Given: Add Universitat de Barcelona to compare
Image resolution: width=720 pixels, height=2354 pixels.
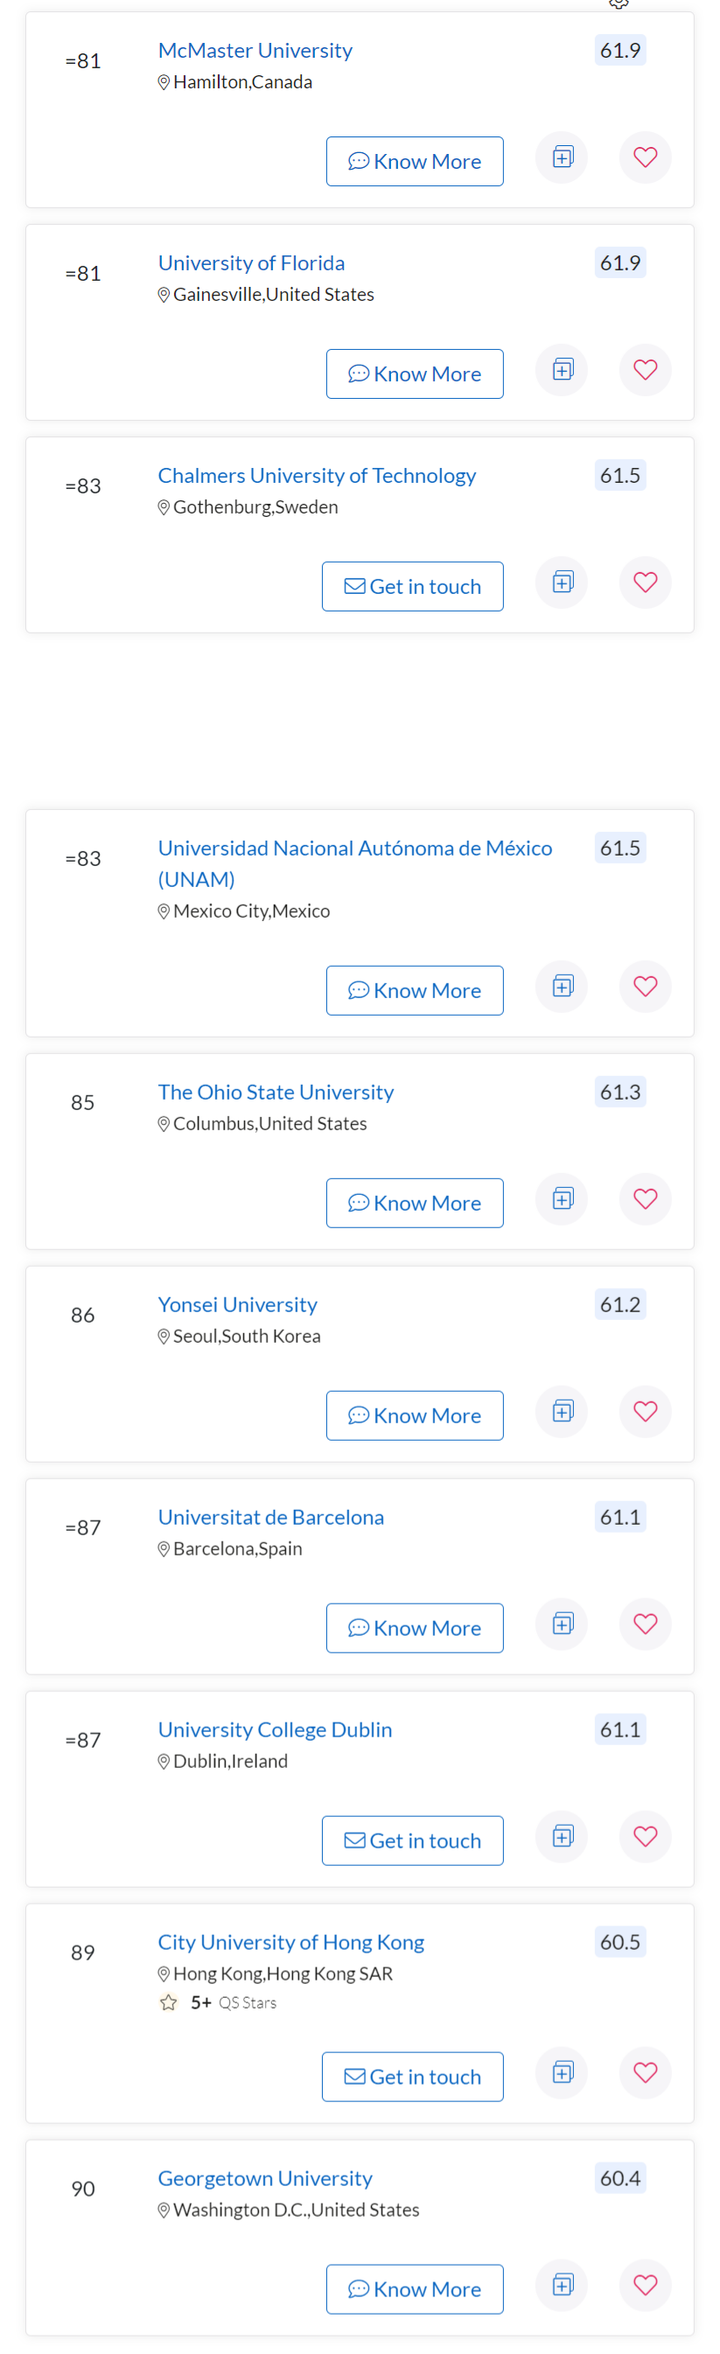Looking at the screenshot, I should click(x=563, y=1624).
